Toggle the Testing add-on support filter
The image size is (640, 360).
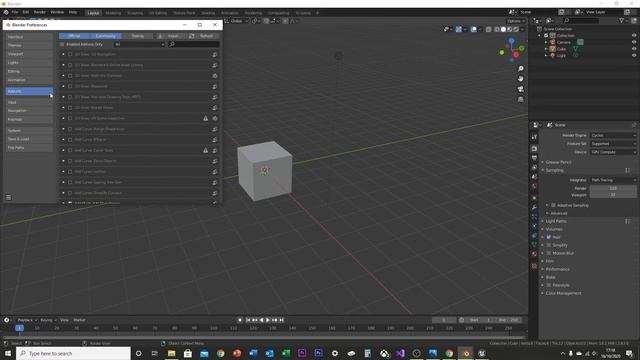138,36
